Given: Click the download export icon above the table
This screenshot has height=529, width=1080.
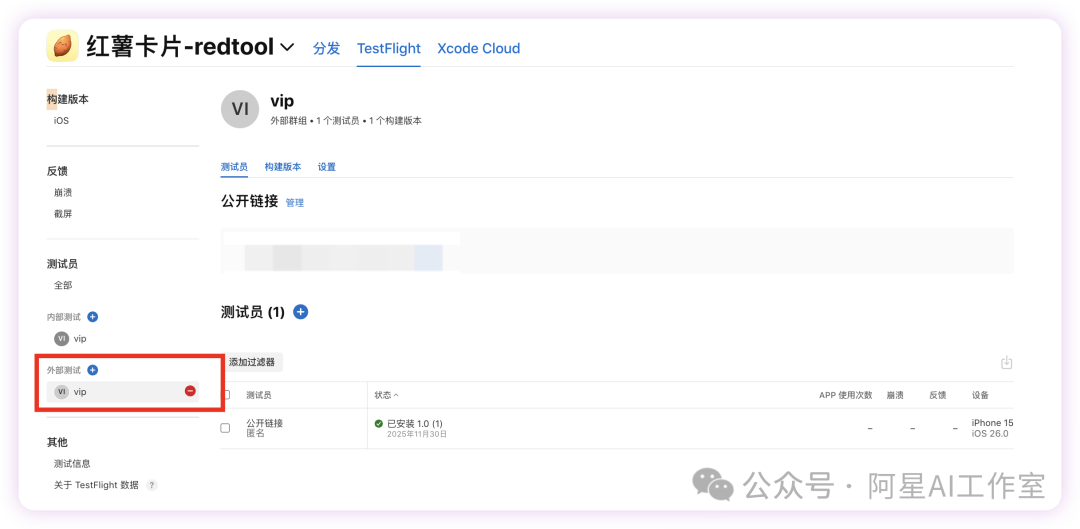Looking at the screenshot, I should pos(1006,362).
